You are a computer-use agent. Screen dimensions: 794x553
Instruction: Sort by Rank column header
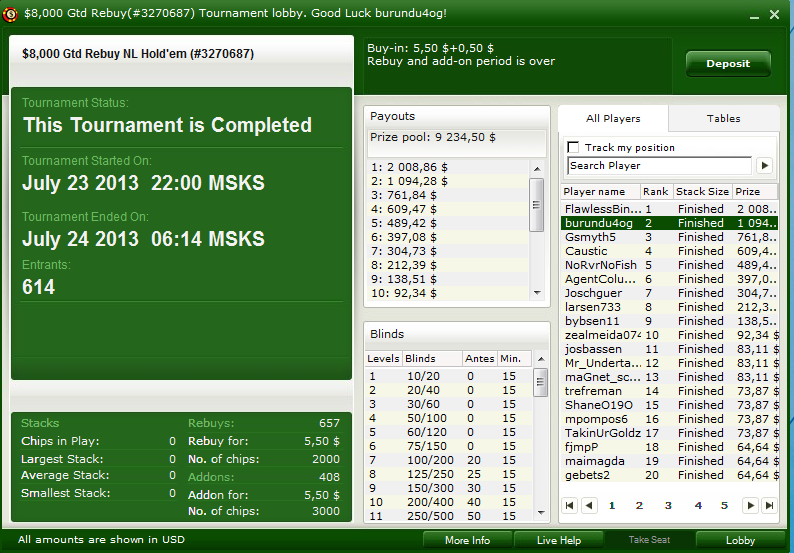pyautogui.click(x=656, y=191)
